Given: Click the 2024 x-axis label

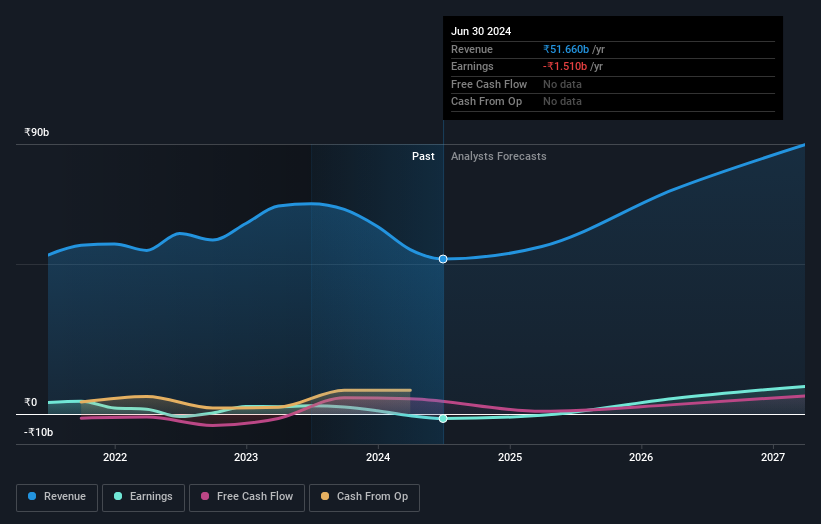Looking at the screenshot, I should pyautogui.click(x=378, y=457).
